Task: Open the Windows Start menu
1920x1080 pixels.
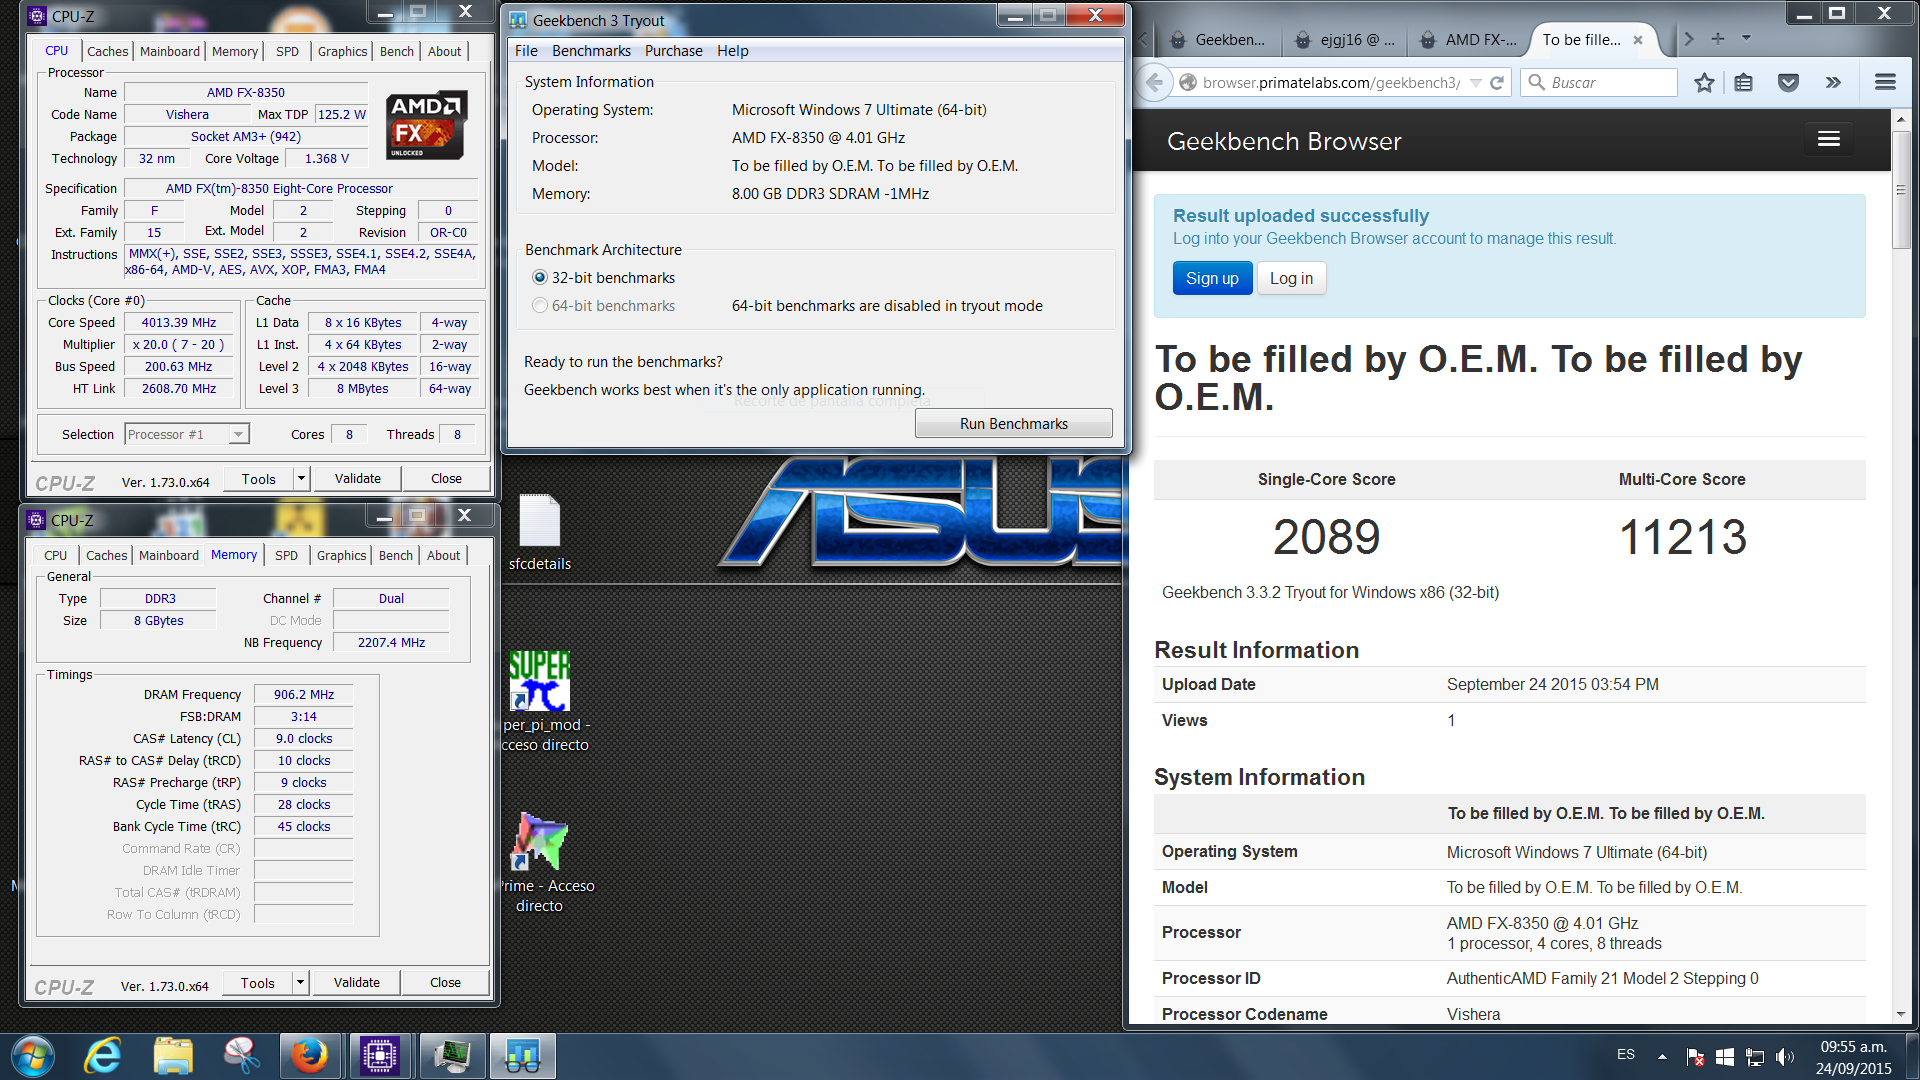Action: coord(33,1056)
